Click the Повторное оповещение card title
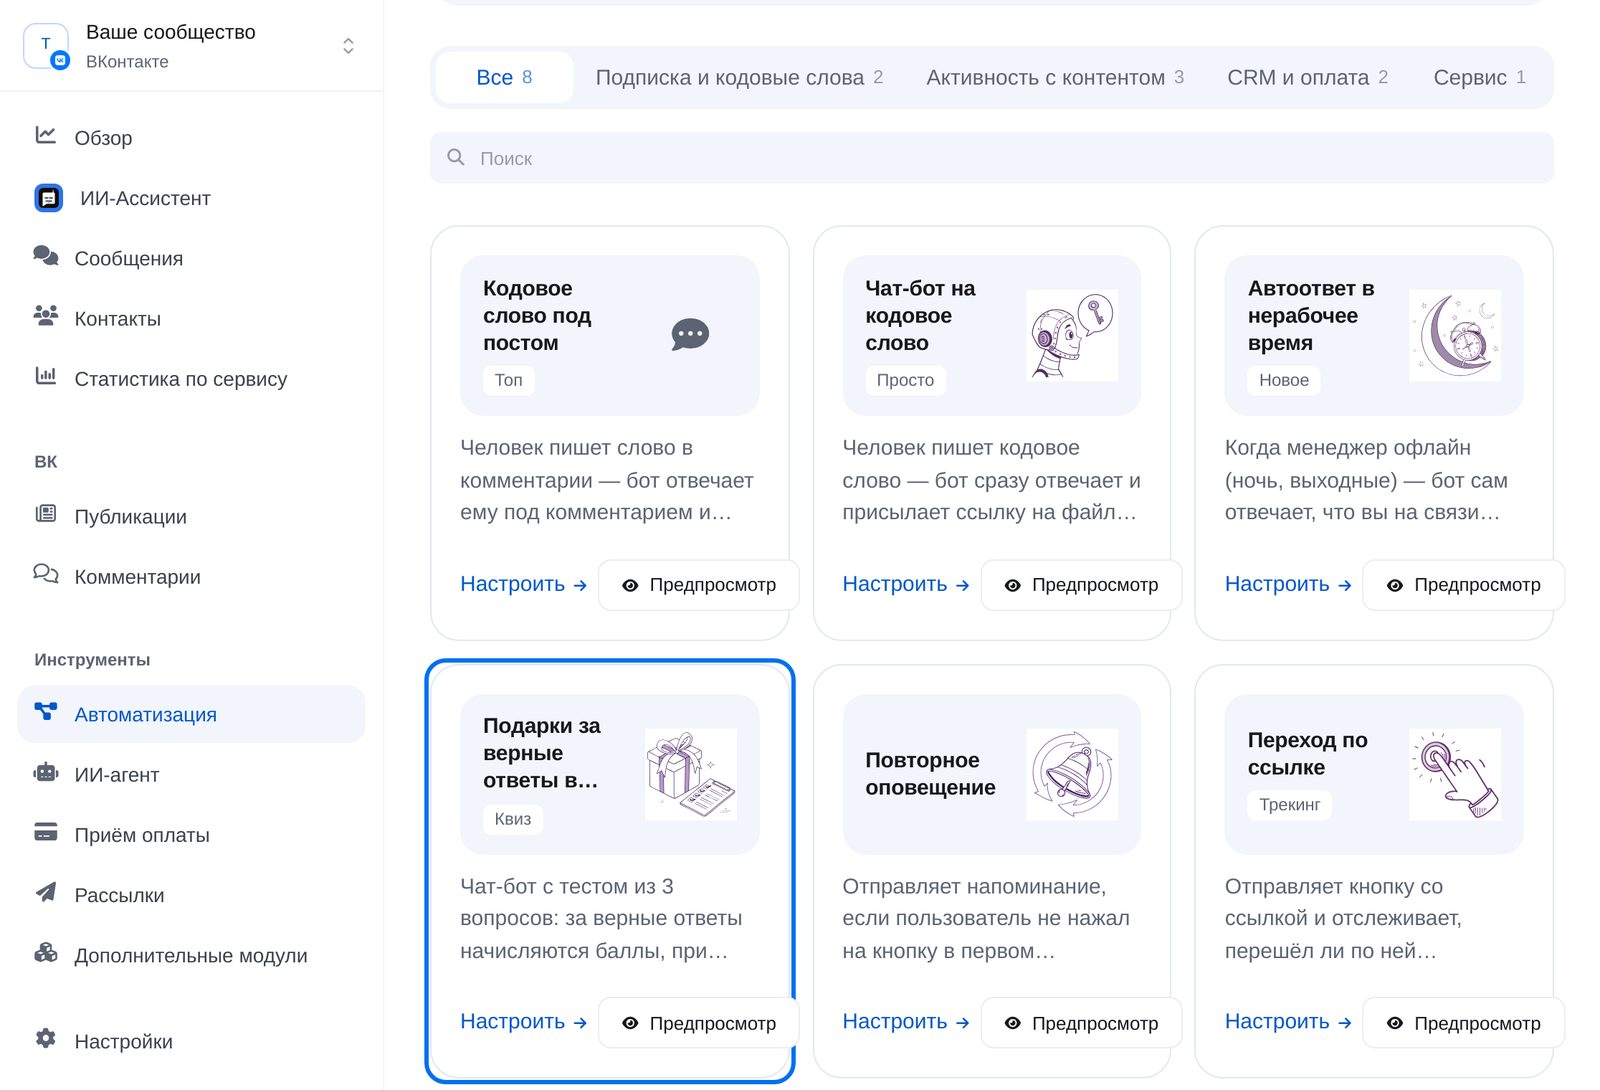 (x=930, y=774)
